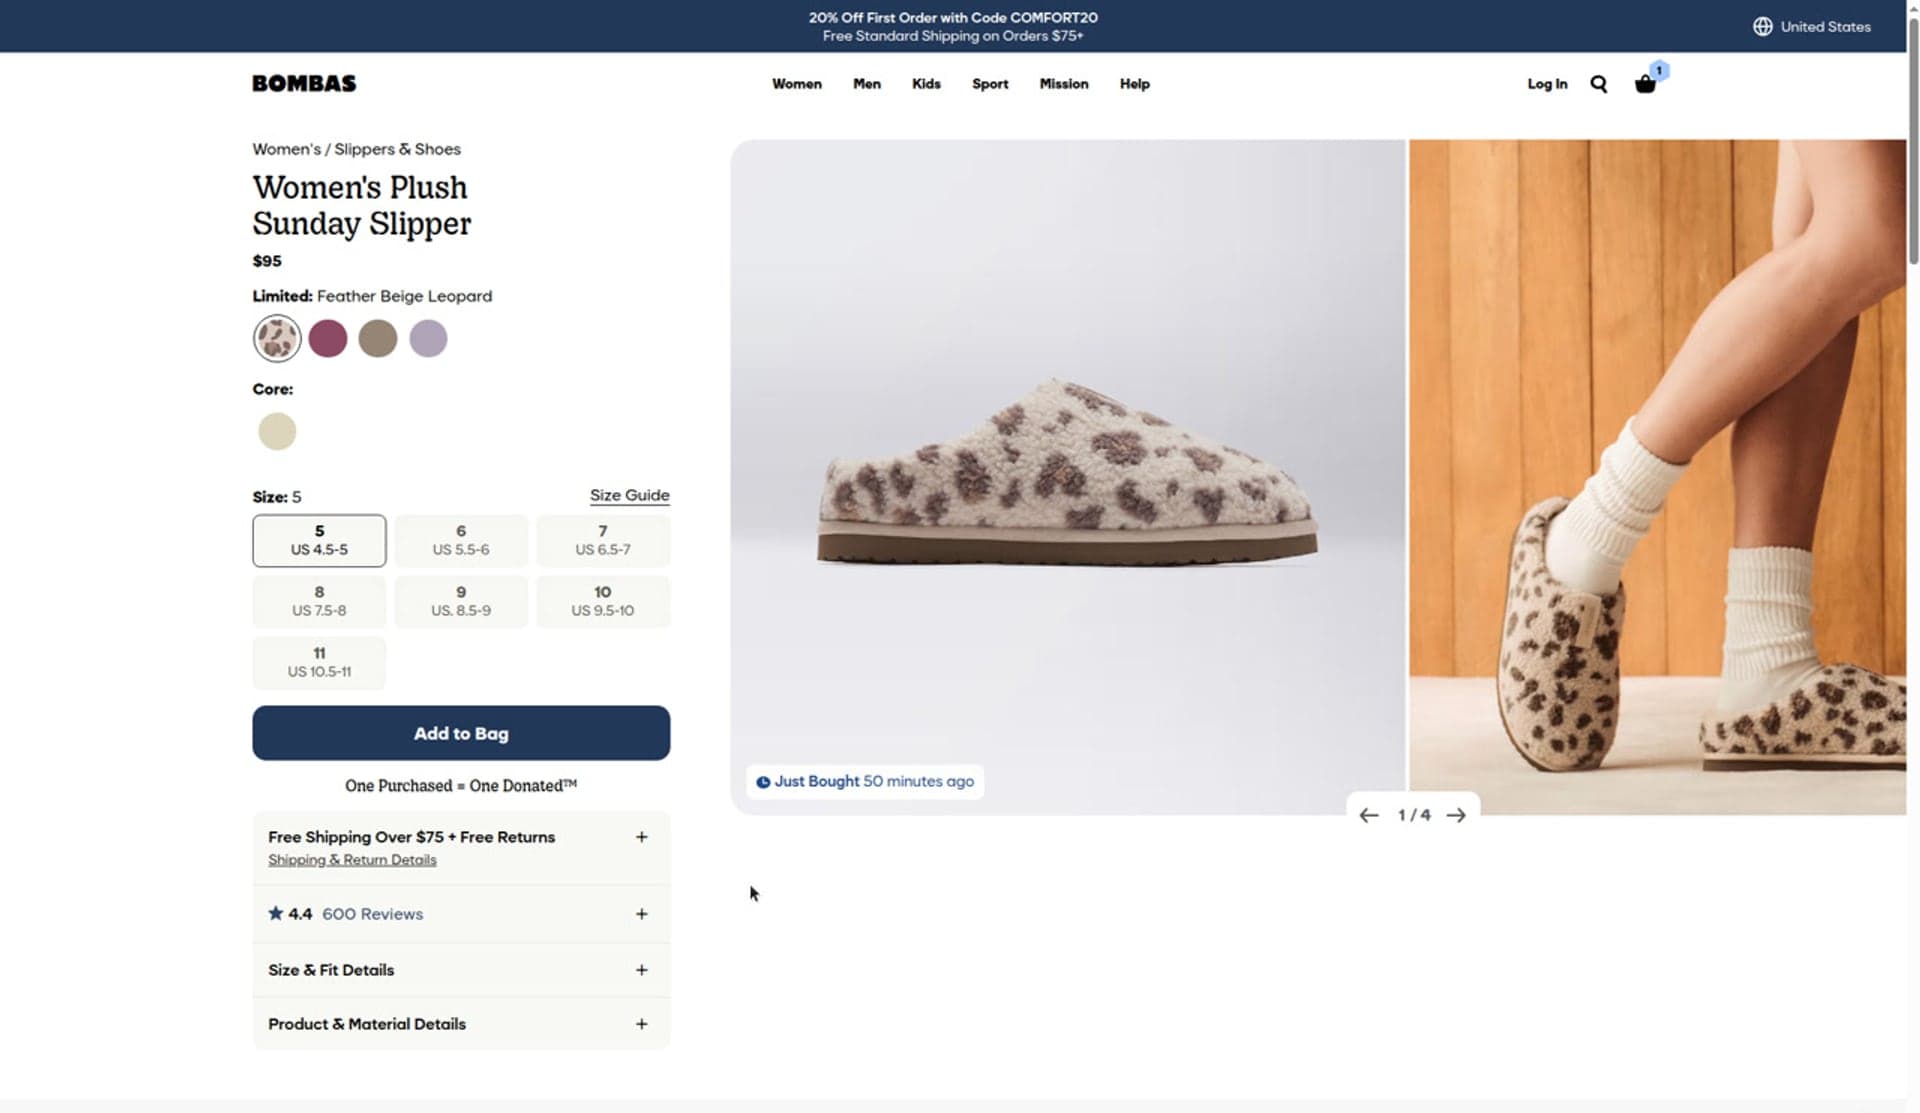Click United States region selector

pos(1812,27)
